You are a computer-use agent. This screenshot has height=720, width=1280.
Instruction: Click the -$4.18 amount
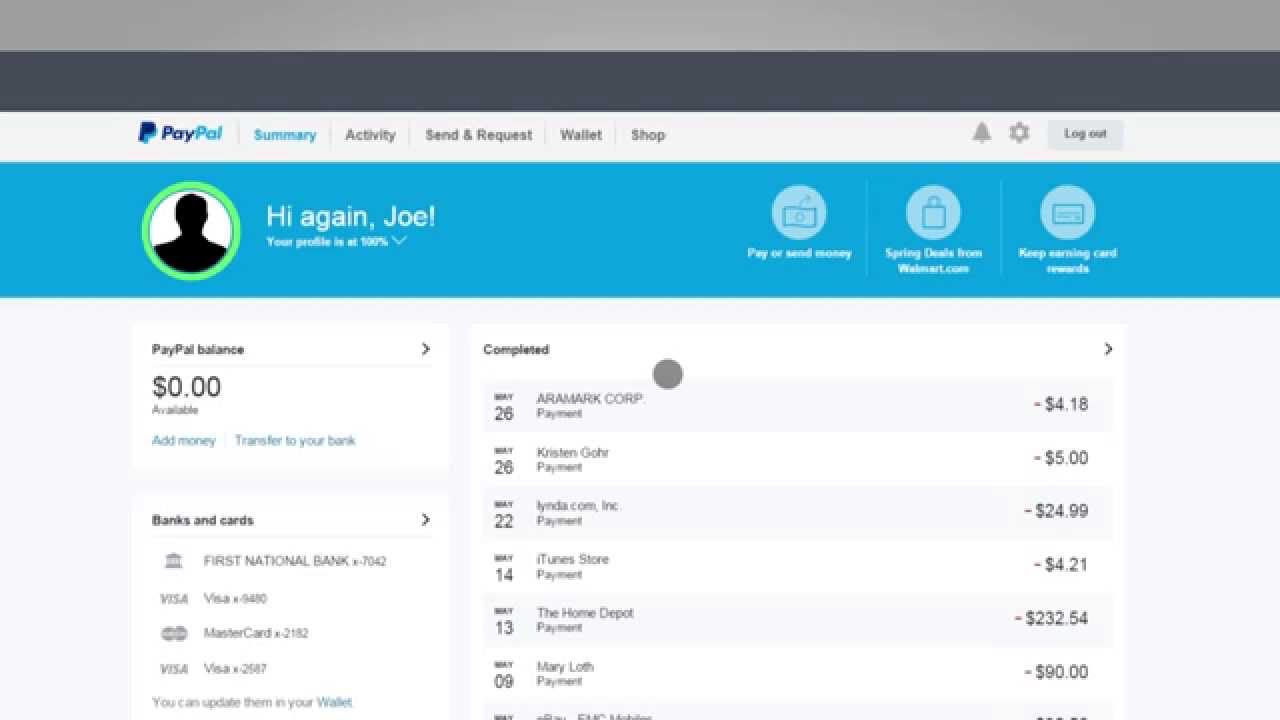[x=1061, y=404]
